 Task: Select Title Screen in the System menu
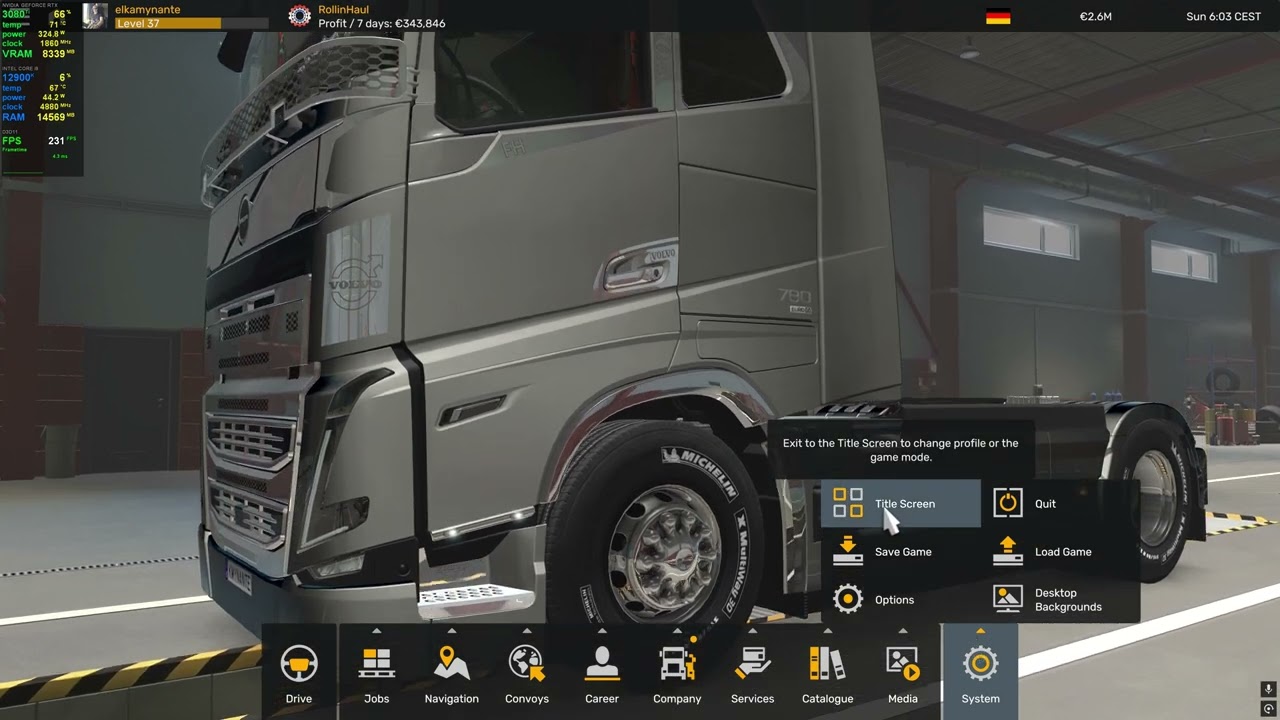tap(901, 503)
